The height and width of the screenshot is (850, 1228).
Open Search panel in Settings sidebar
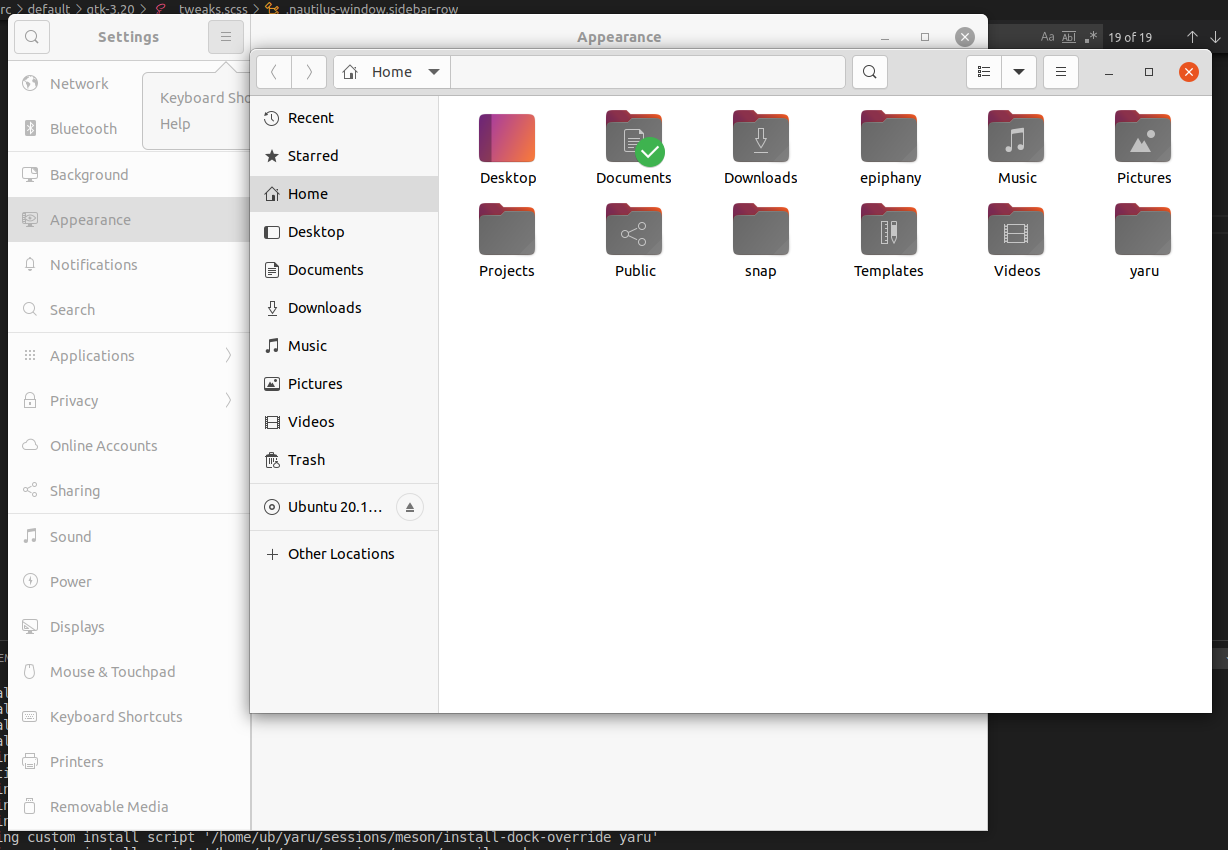(129, 310)
